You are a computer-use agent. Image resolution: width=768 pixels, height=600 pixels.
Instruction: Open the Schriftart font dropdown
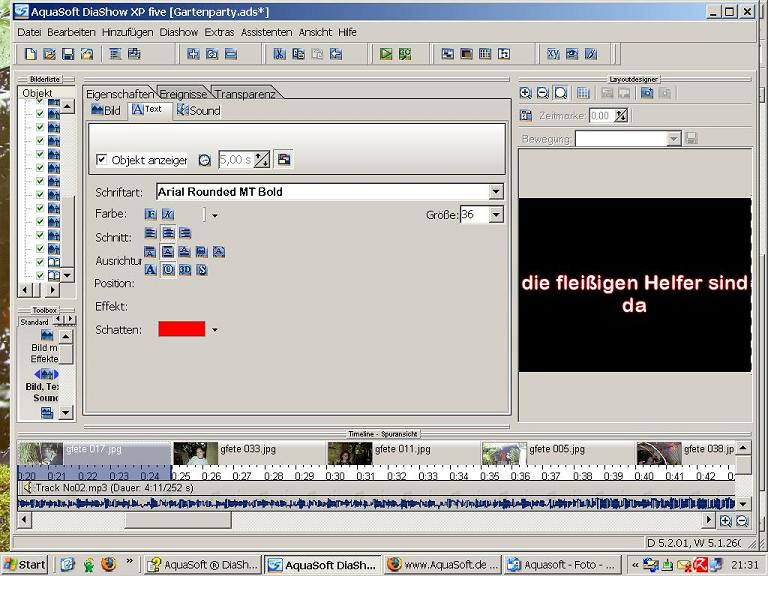click(496, 192)
